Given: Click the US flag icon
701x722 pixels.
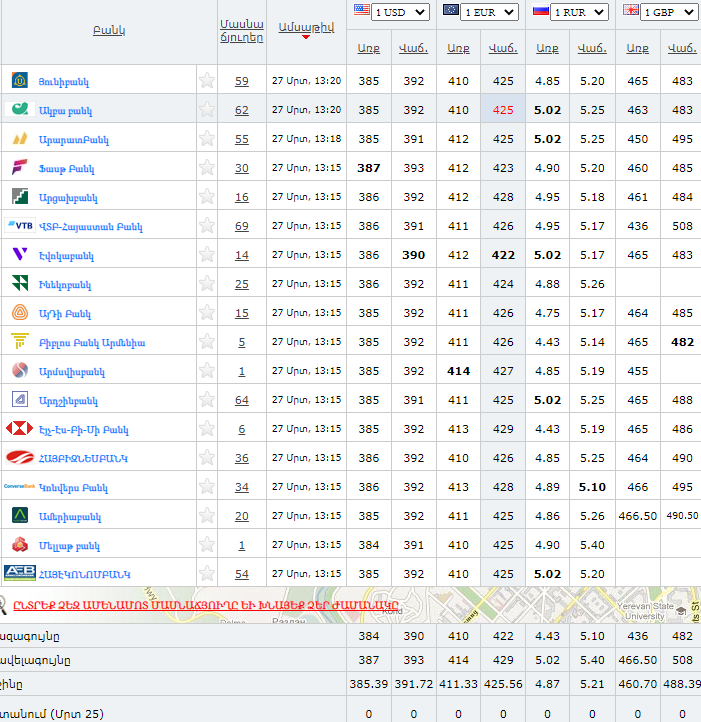Looking at the screenshot, I should (x=362, y=10).
